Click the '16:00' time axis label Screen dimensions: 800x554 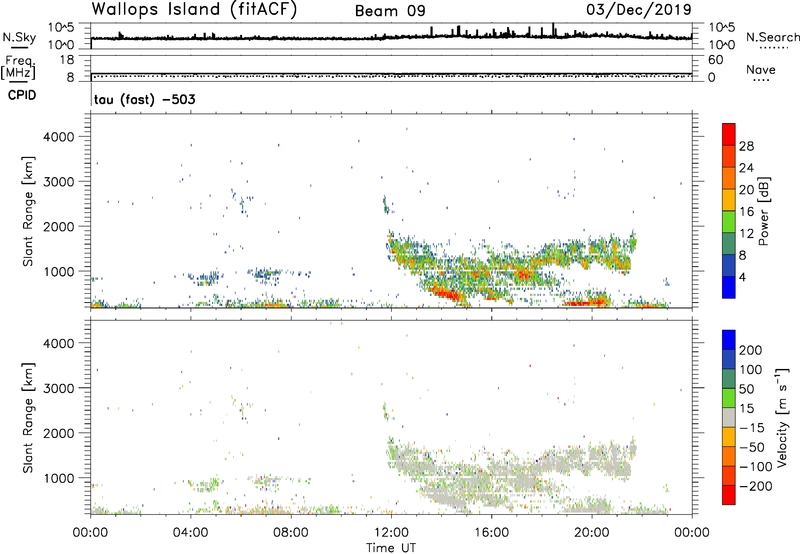point(491,533)
